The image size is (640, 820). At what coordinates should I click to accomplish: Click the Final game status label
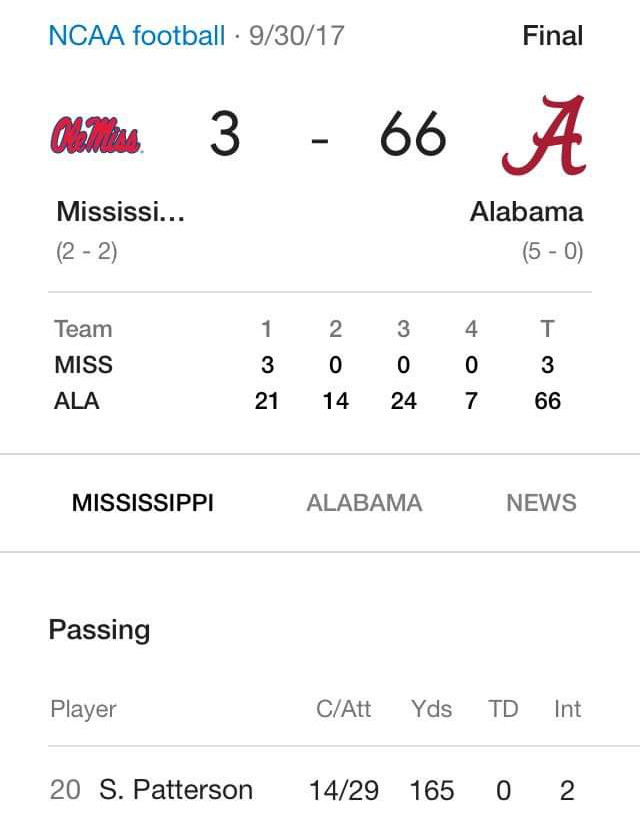point(553,36)
